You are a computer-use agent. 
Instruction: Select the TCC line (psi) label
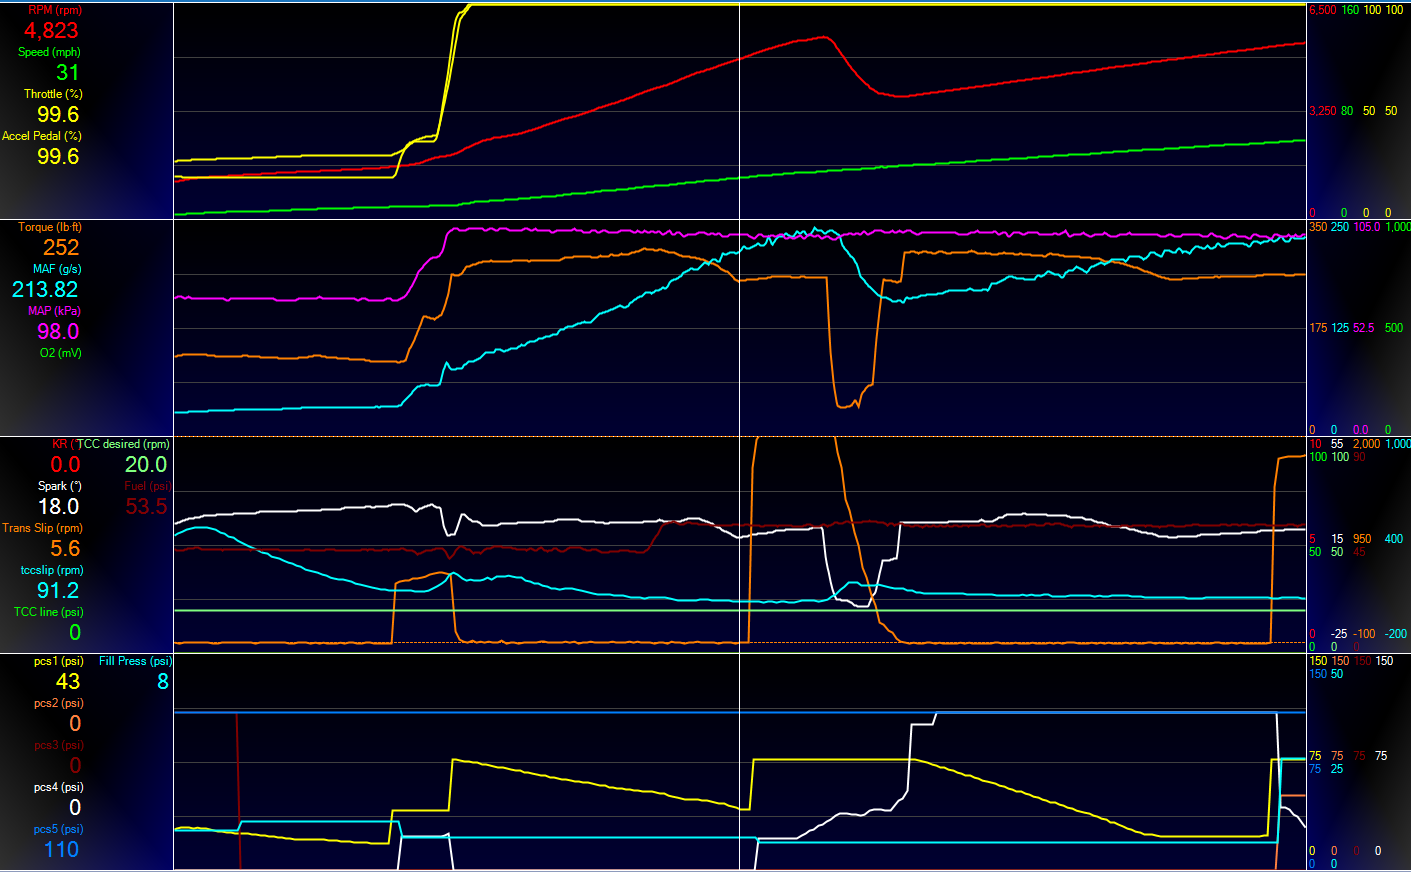coord(48,612)
